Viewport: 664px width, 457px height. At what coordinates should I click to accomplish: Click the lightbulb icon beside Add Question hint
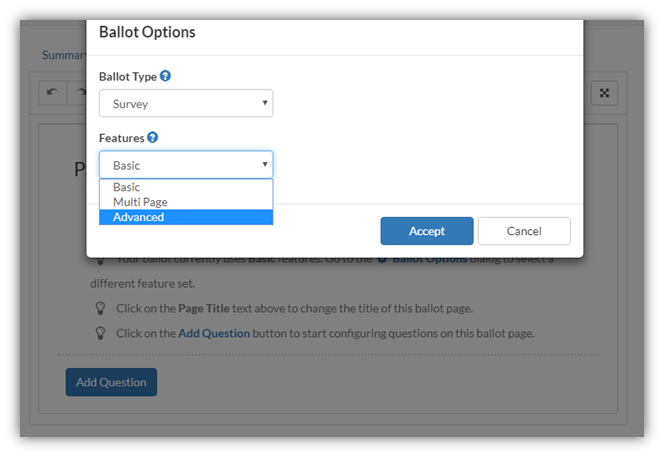click(x=100, y=333)
